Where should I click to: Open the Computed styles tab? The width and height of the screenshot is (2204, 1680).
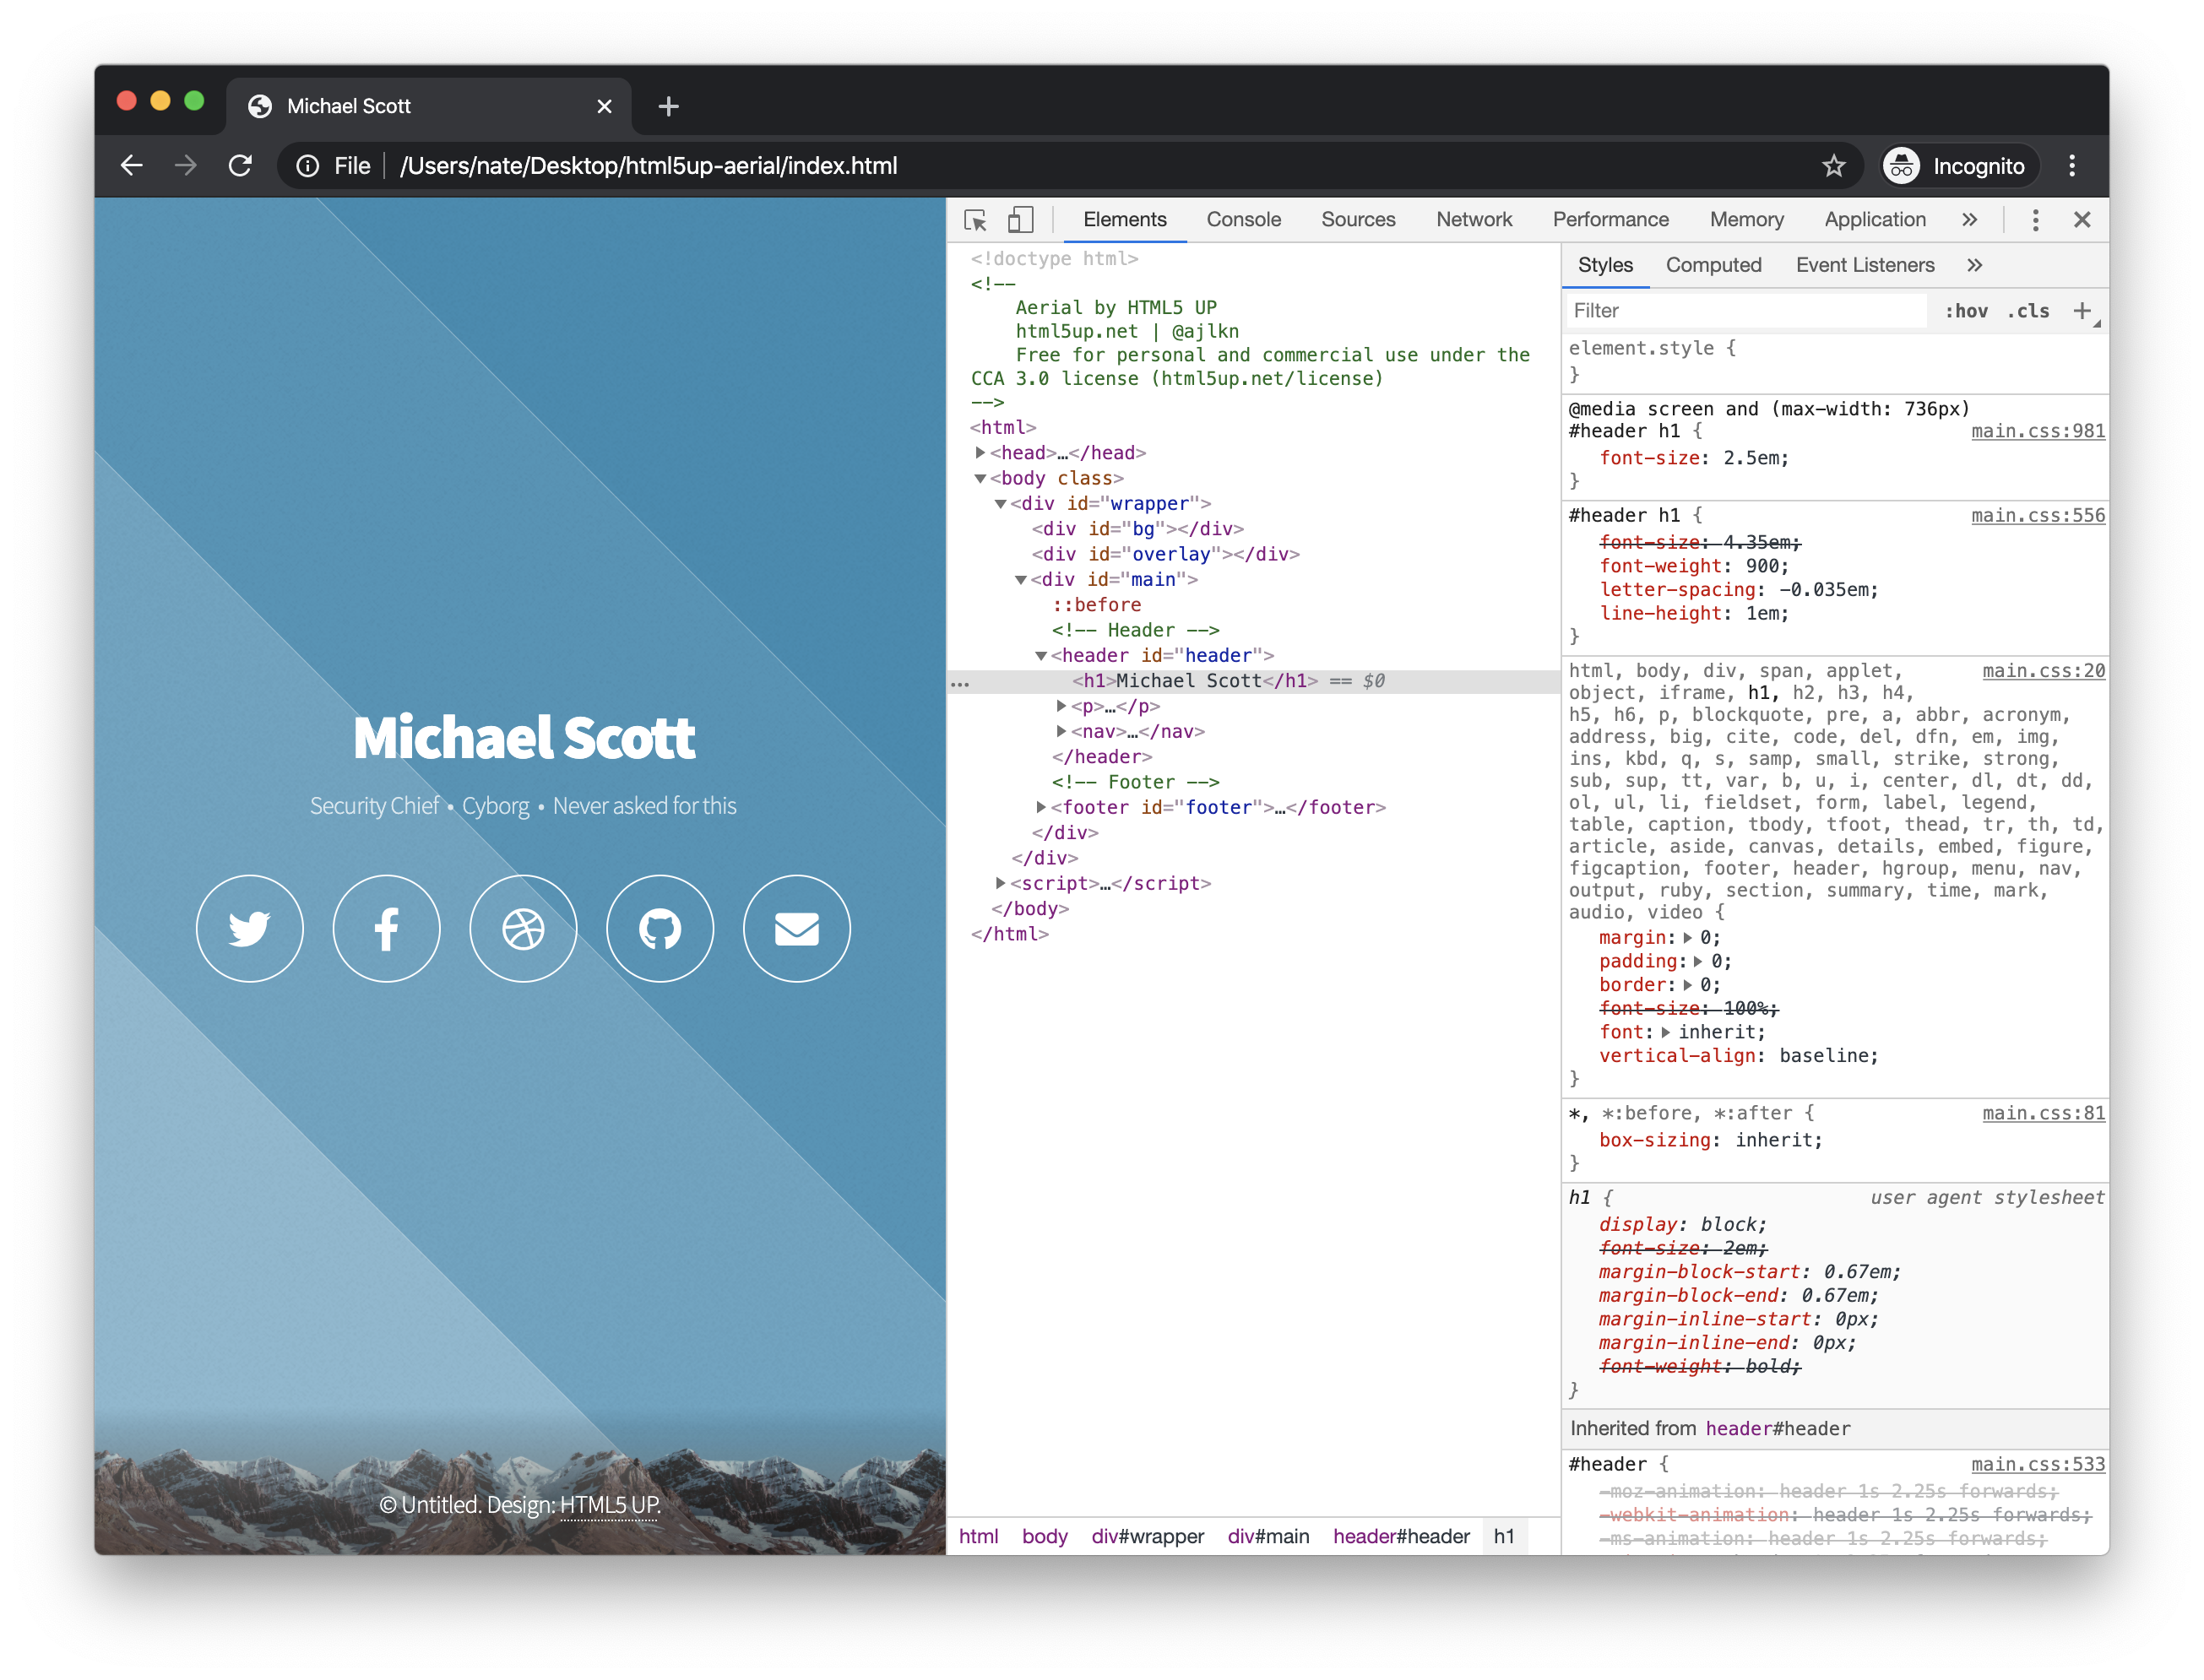coord(1713,265)
